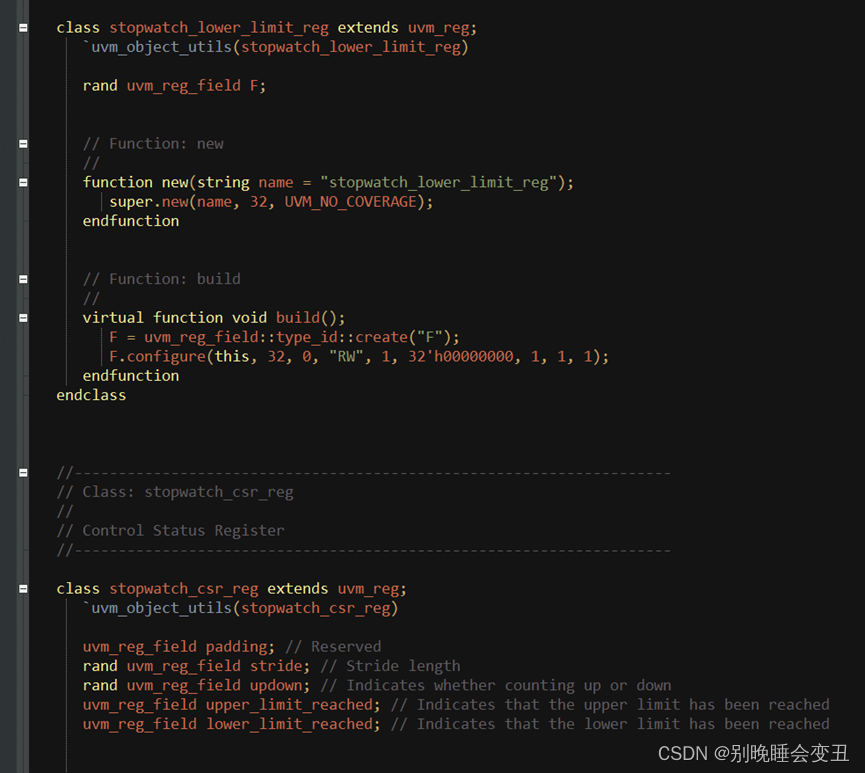865x773 pixels.
Task: Fold the Function: new comment block
Action: 22,143
